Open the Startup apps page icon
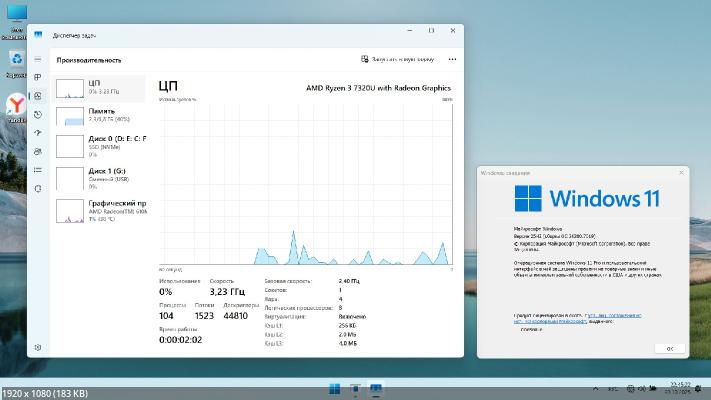 point(38,133)
